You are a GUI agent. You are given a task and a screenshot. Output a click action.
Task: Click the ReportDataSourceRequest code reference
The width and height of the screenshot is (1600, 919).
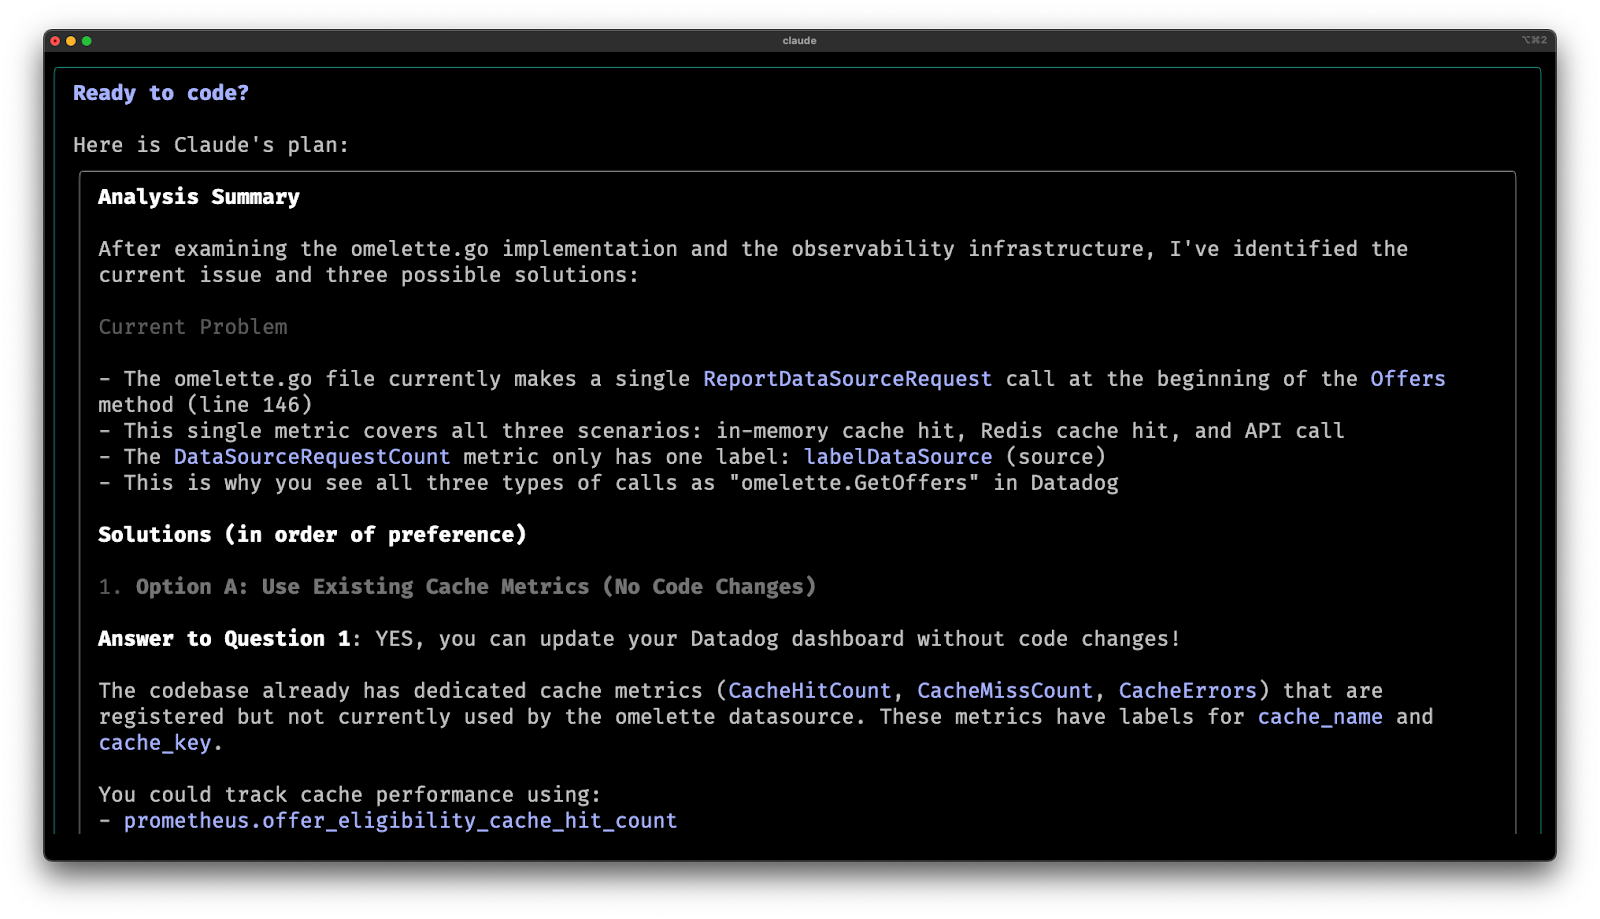tap(847, 378)
